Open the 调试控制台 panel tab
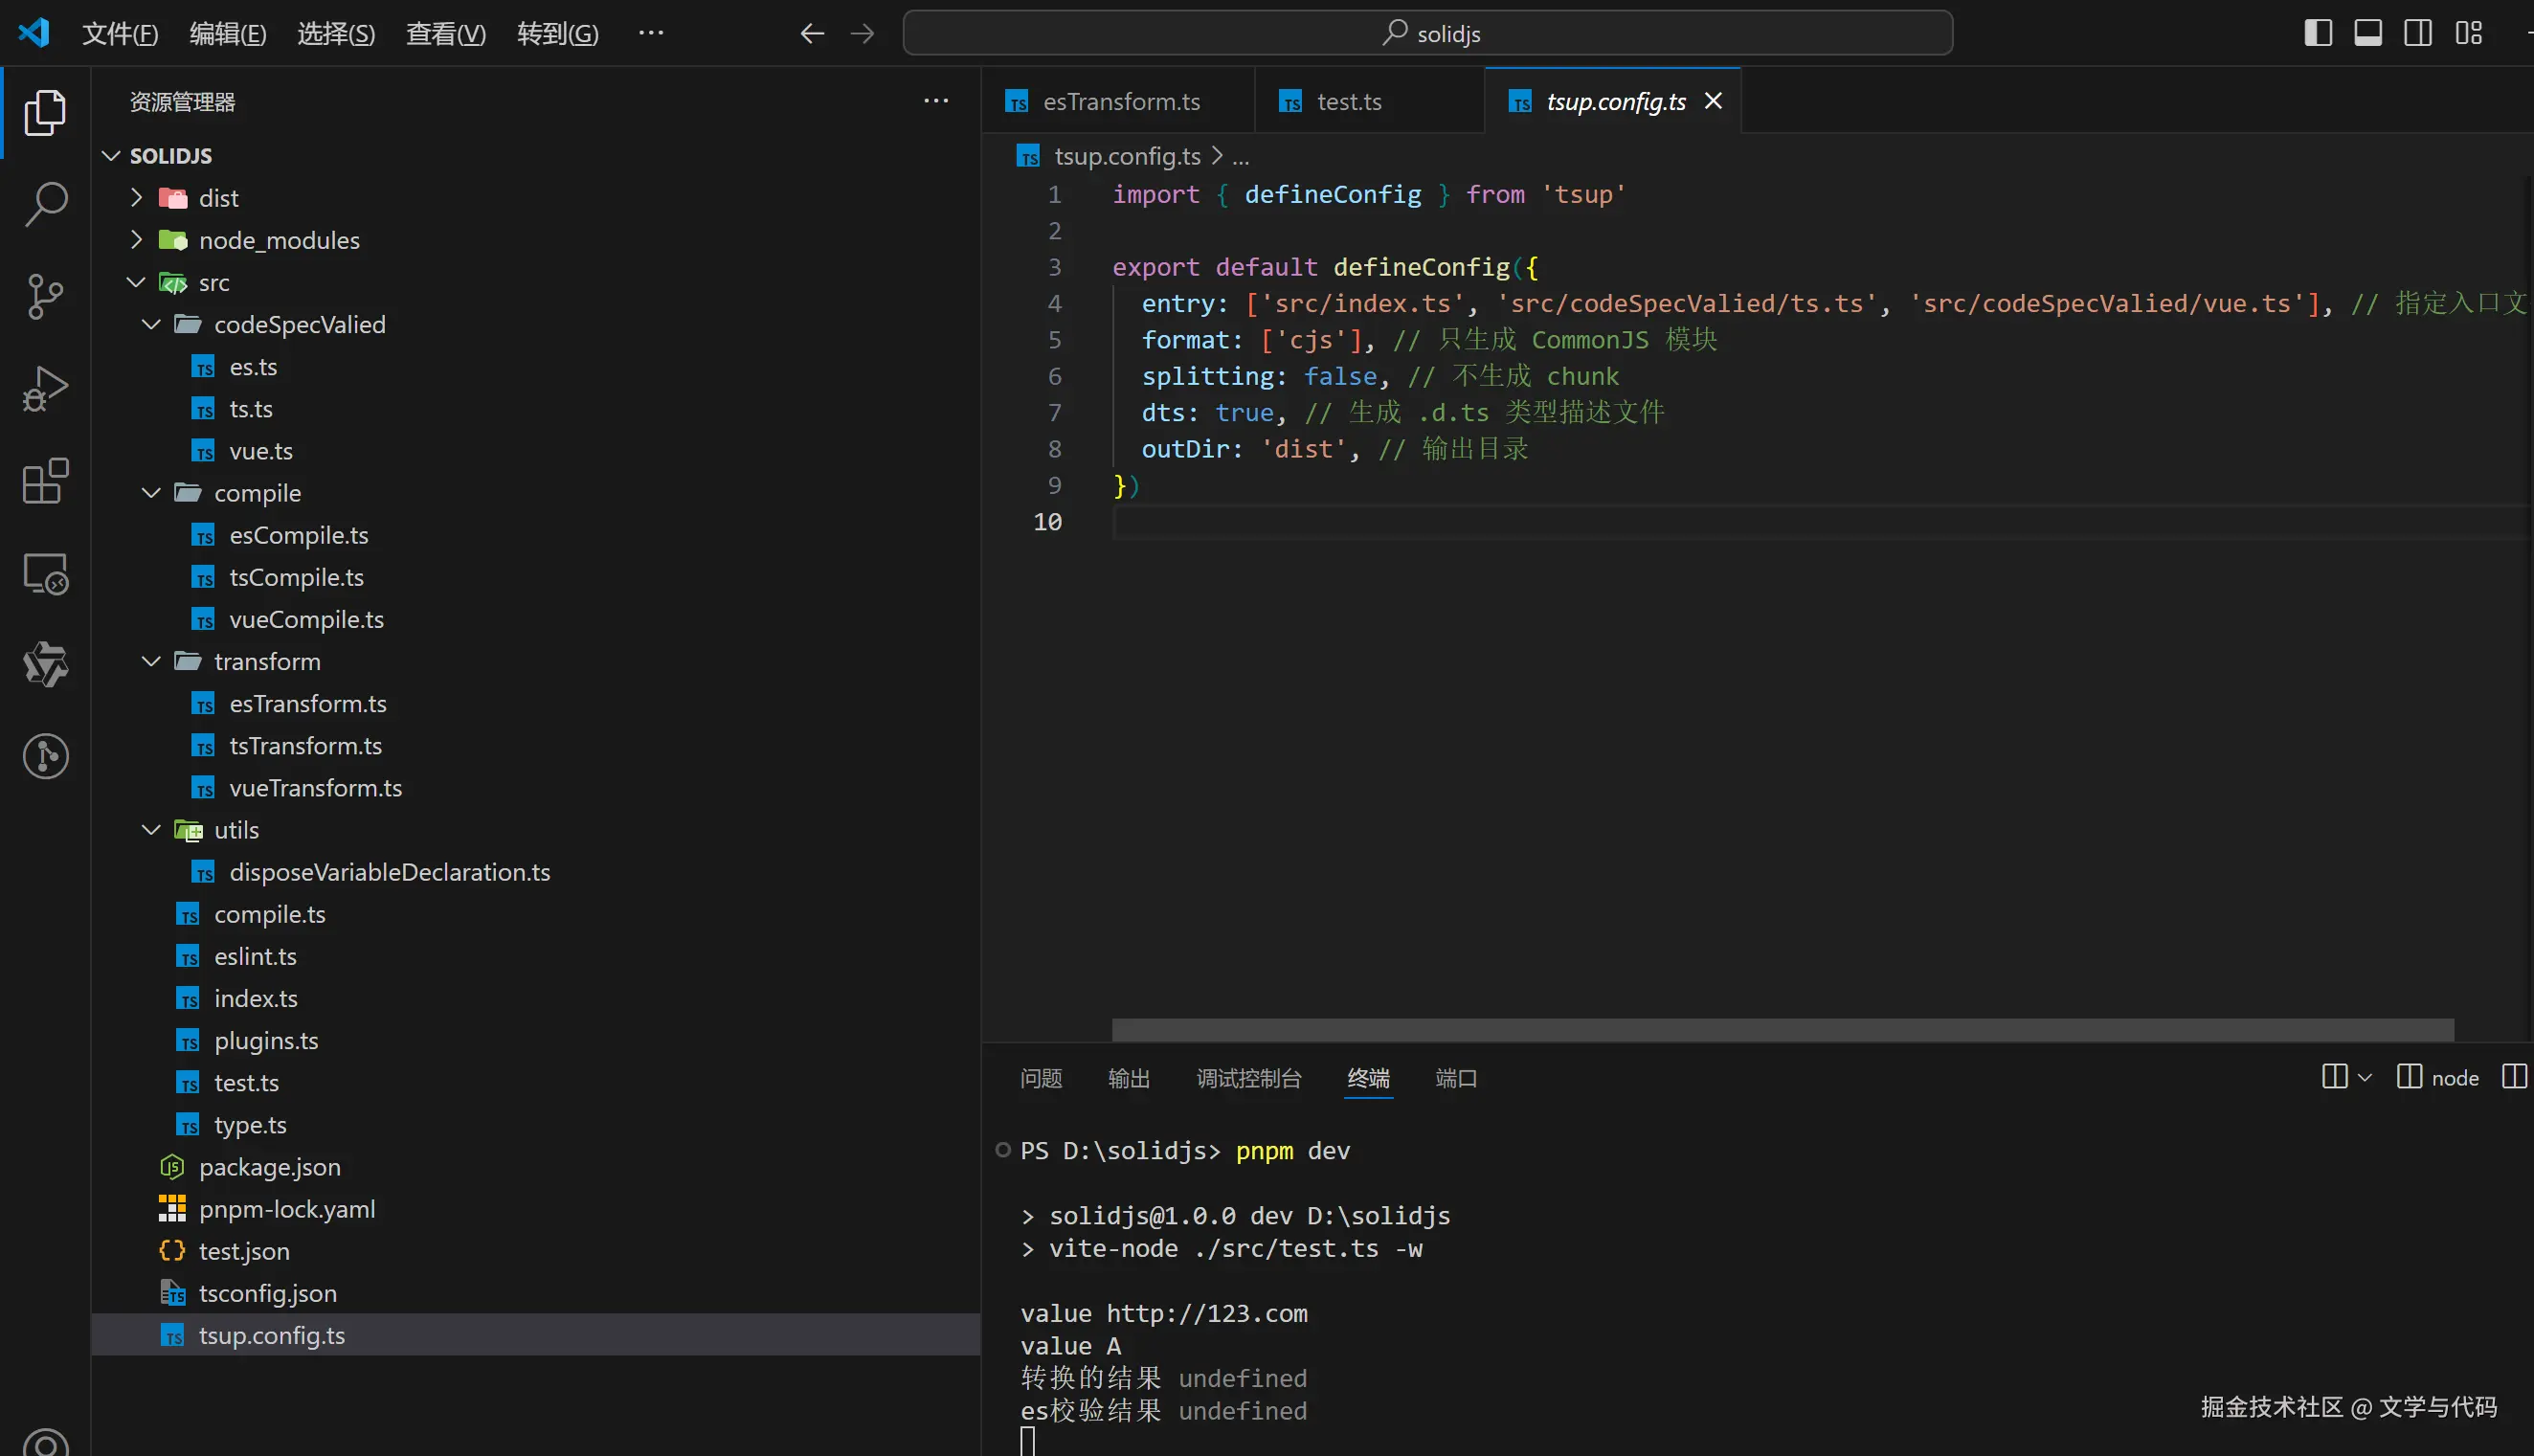The image size is (2534, 1456). 1248,1078
